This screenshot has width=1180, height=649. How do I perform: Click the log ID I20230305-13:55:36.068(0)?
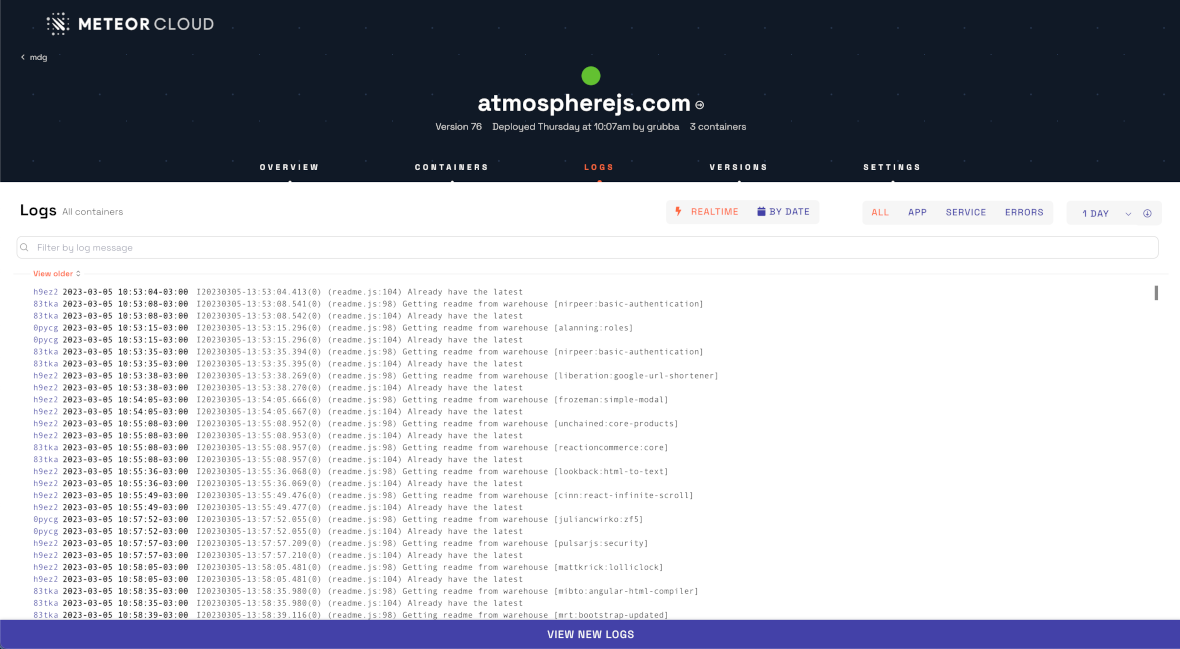[x=259, y=472]
